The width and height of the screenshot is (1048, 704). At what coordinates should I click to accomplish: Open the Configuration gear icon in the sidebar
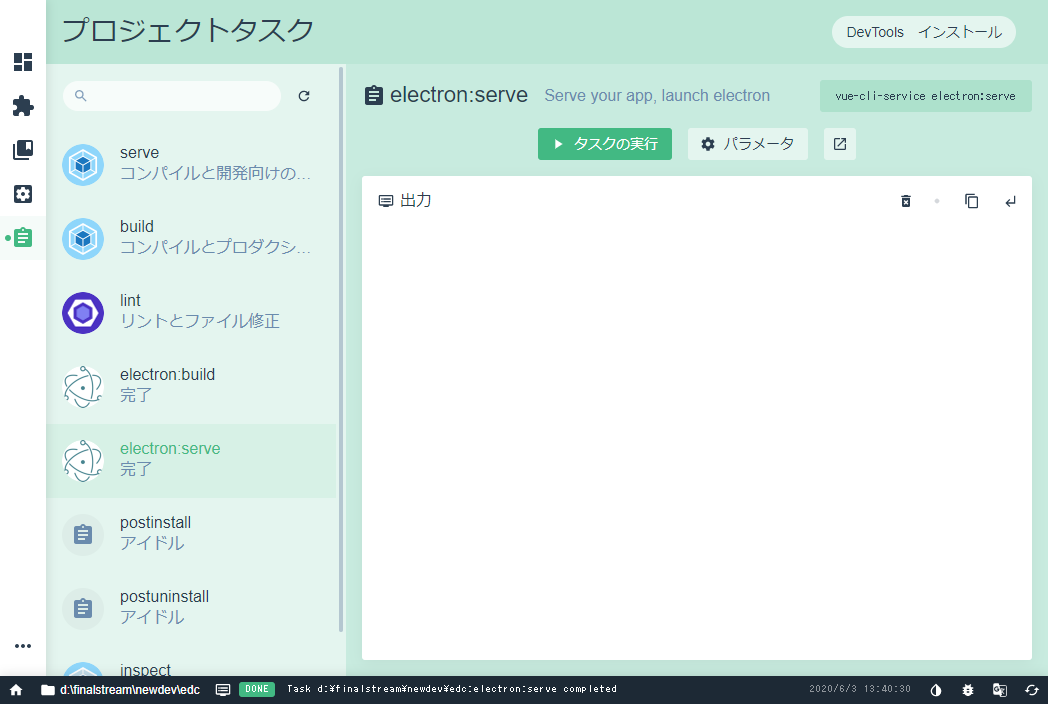[23, 194]
